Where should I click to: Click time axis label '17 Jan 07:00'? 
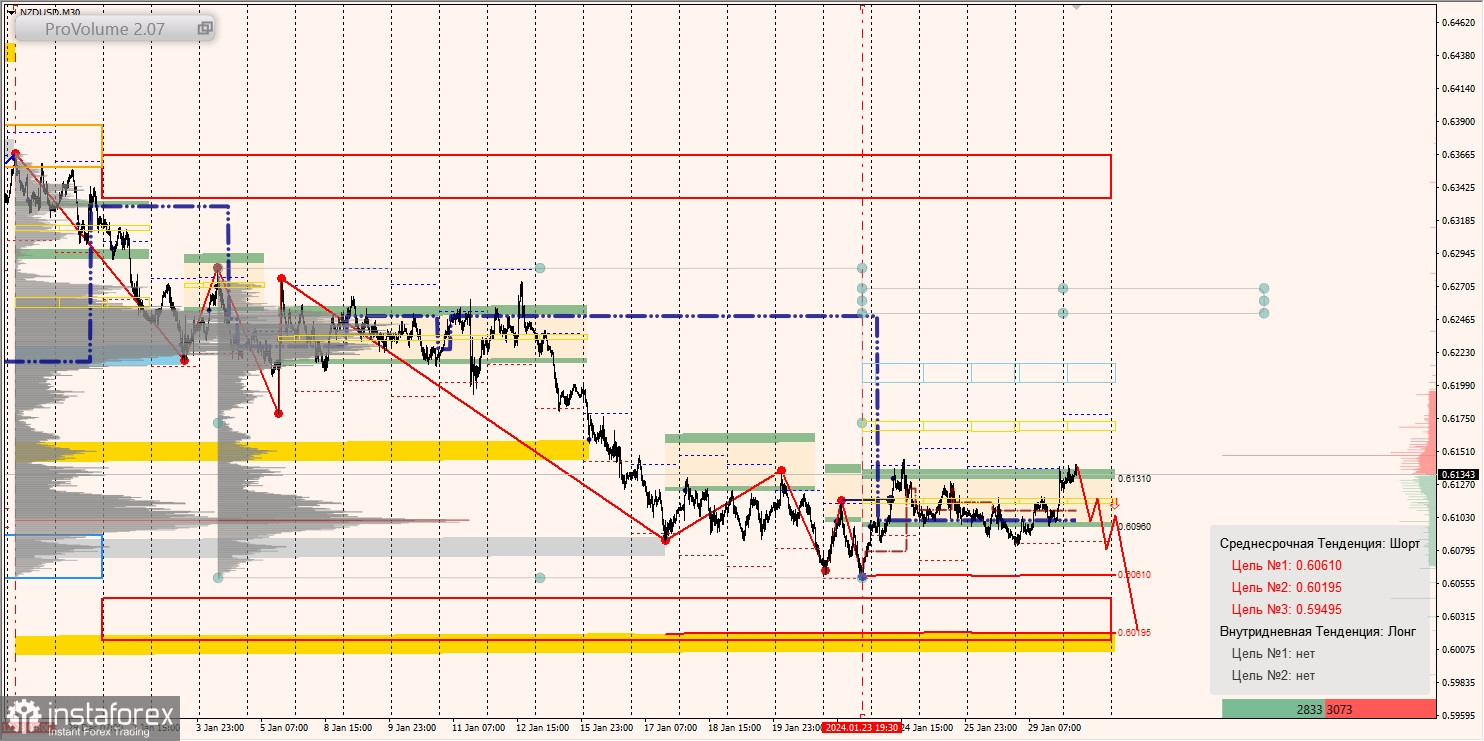671,728
